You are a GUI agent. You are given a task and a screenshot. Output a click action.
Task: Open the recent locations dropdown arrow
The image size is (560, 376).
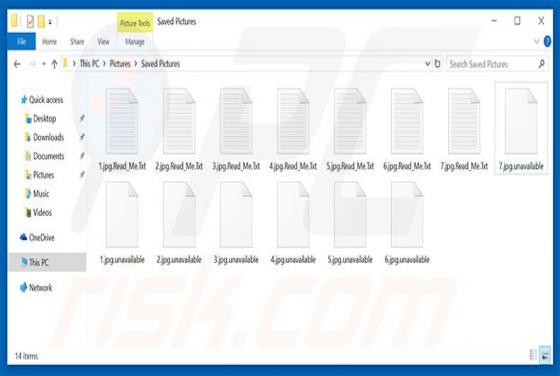click(x=44, y=64)
